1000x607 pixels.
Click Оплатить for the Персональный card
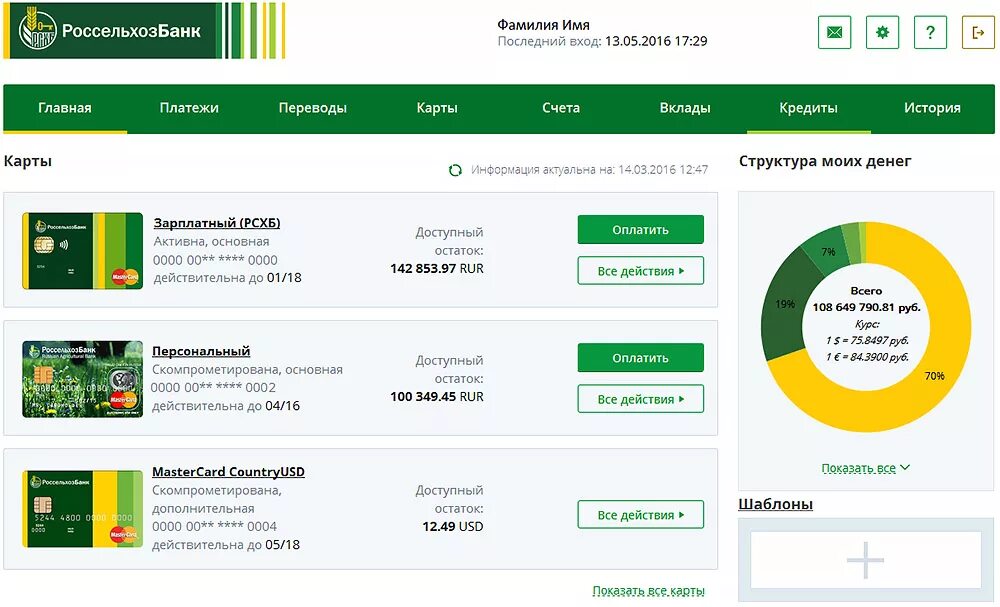pos(640,358)
